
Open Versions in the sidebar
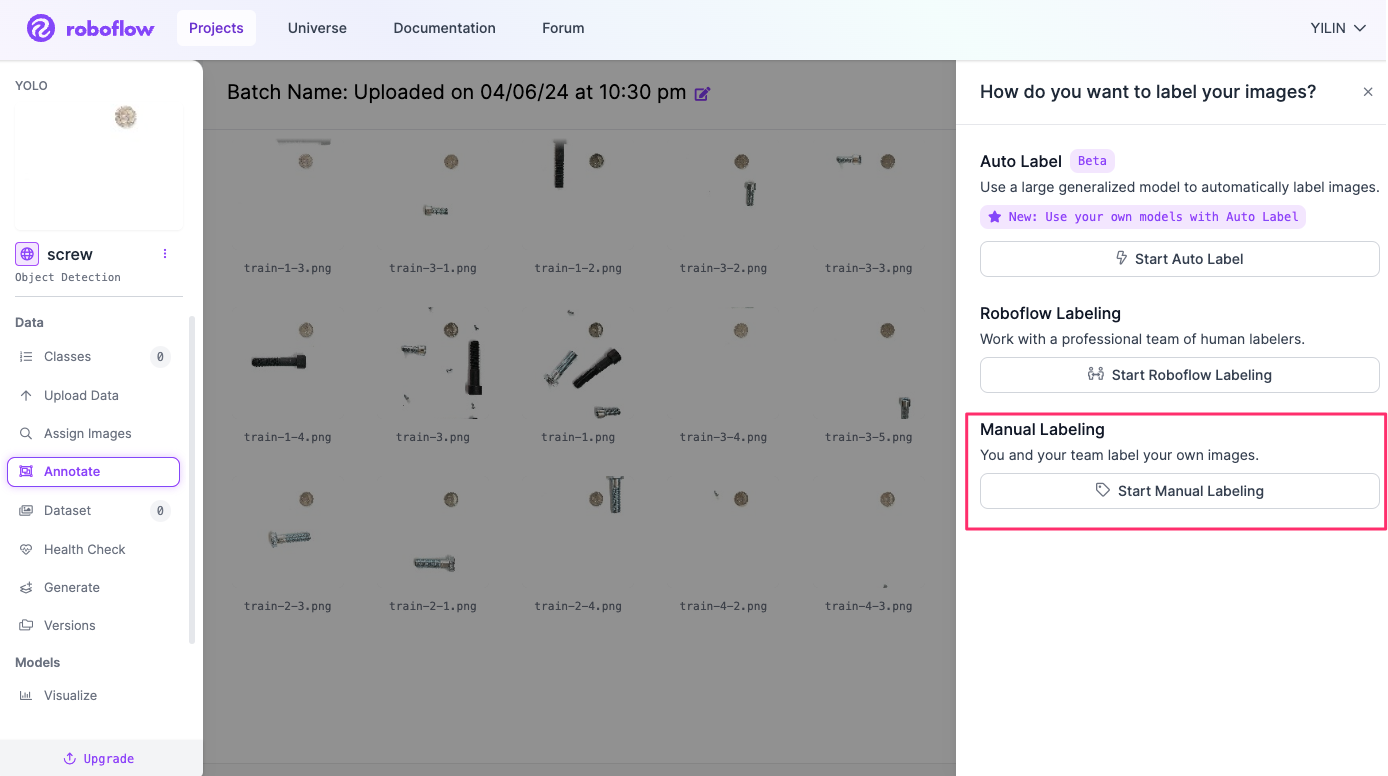tap(69, 626)
